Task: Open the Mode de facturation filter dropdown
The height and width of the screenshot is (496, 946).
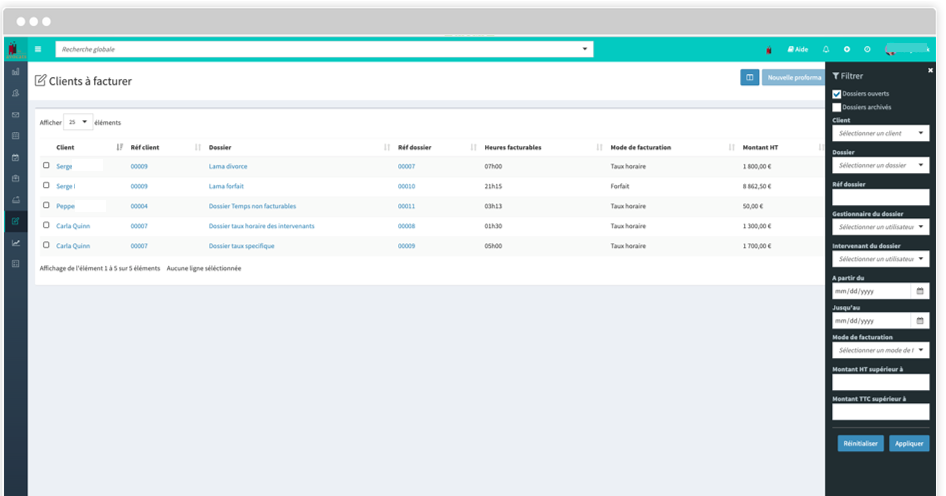Action: coord(880,350)
